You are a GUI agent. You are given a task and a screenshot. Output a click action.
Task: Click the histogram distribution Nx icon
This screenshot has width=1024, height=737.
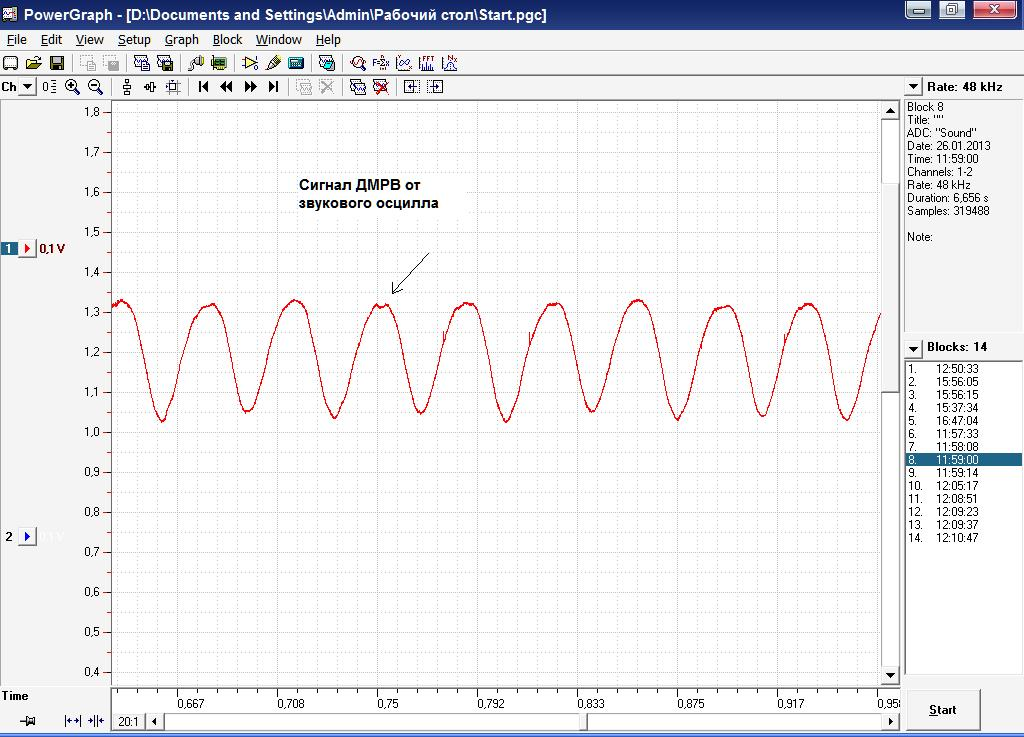pos(450,63)
